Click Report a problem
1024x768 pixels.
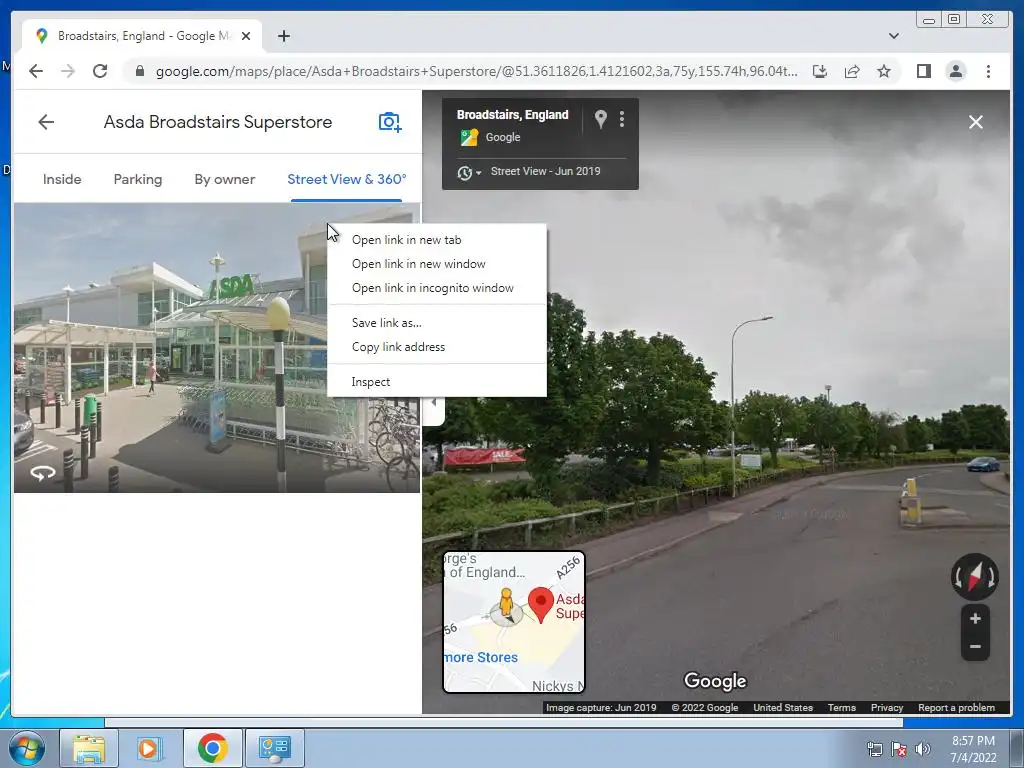(x=956, y=707)
